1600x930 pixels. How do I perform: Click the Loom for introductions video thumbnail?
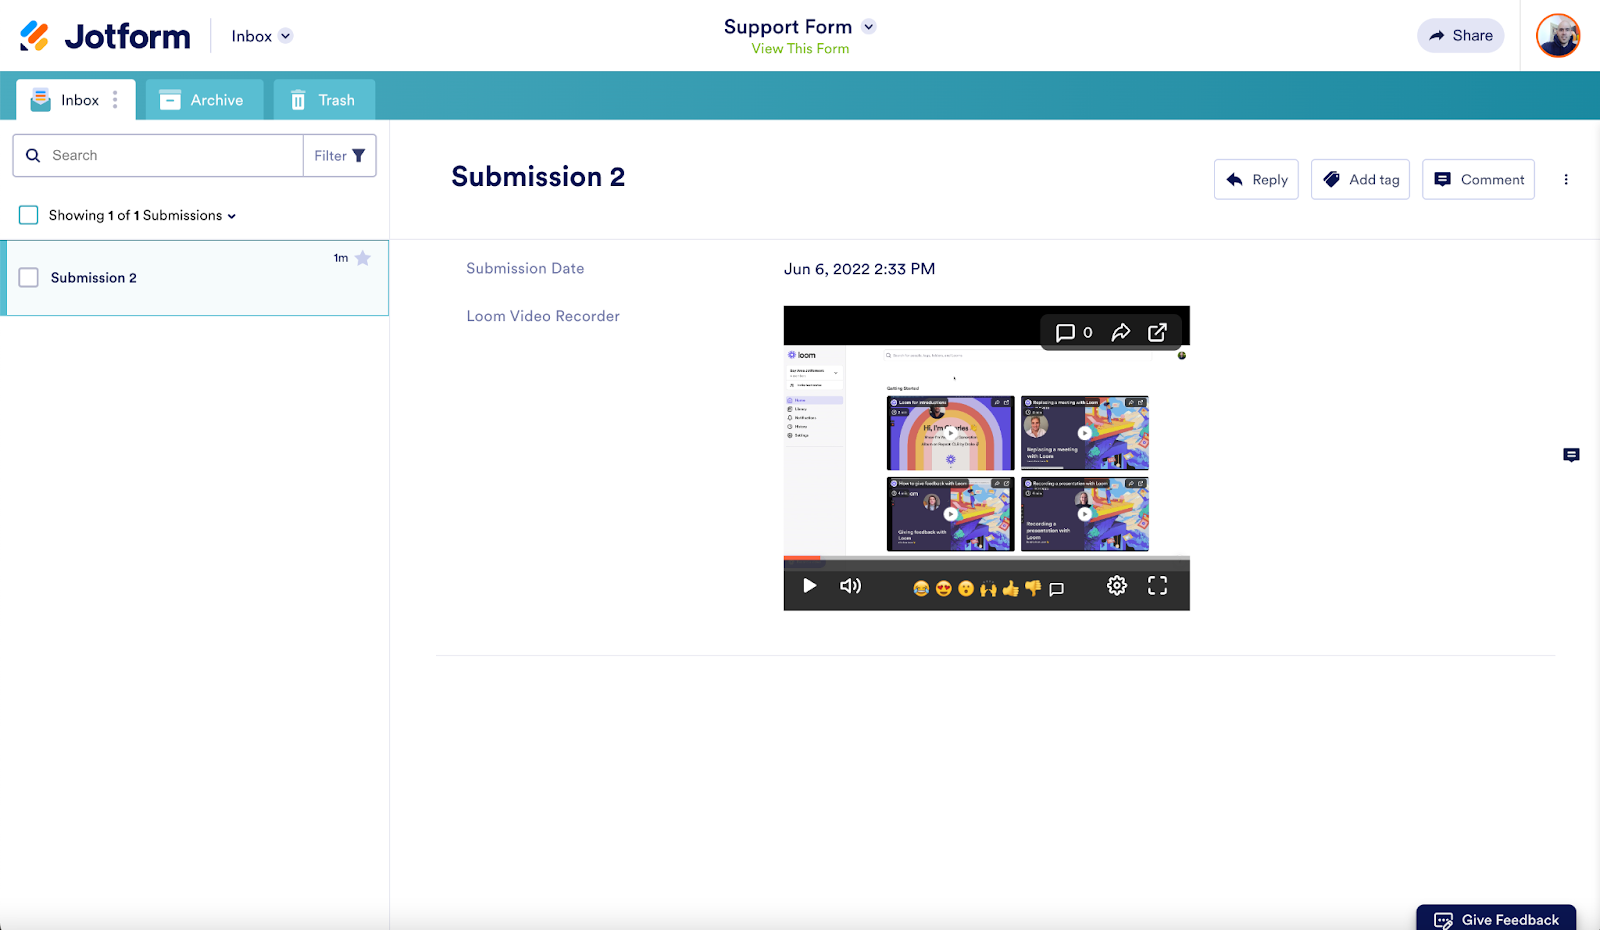[x=951, y=433]
